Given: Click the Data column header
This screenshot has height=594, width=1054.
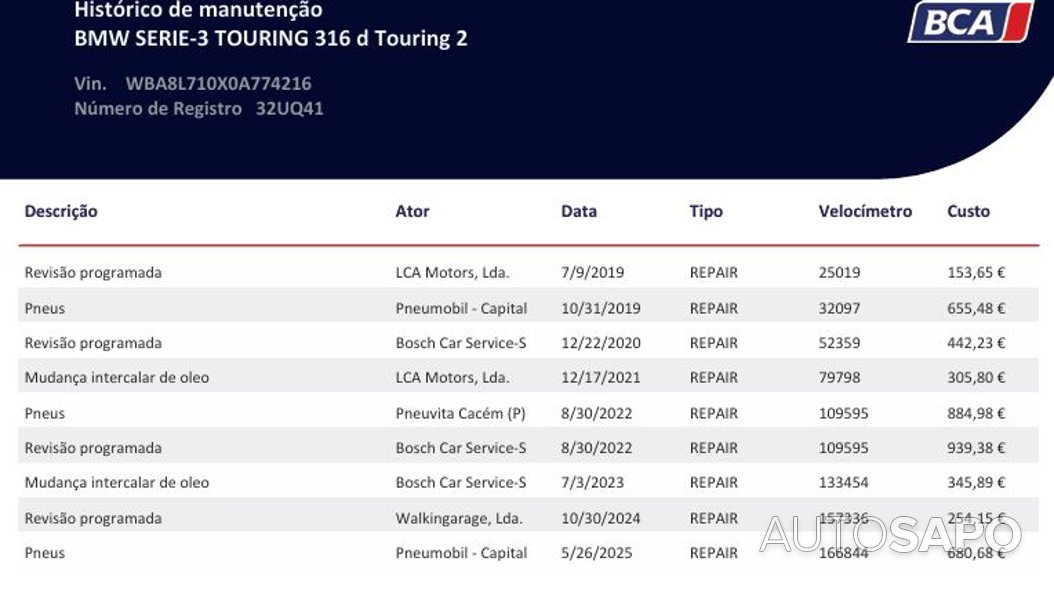Looking at the screenshot, I should [579, 211].
